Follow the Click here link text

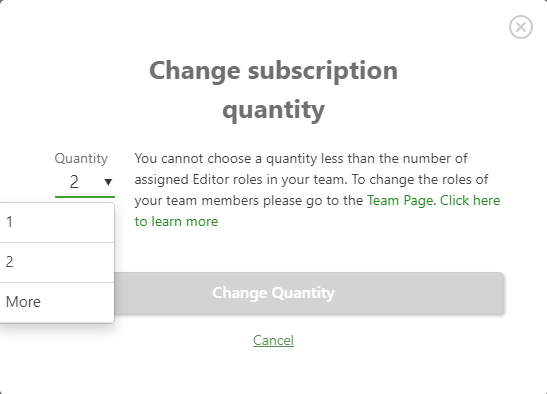pos(470,200)
